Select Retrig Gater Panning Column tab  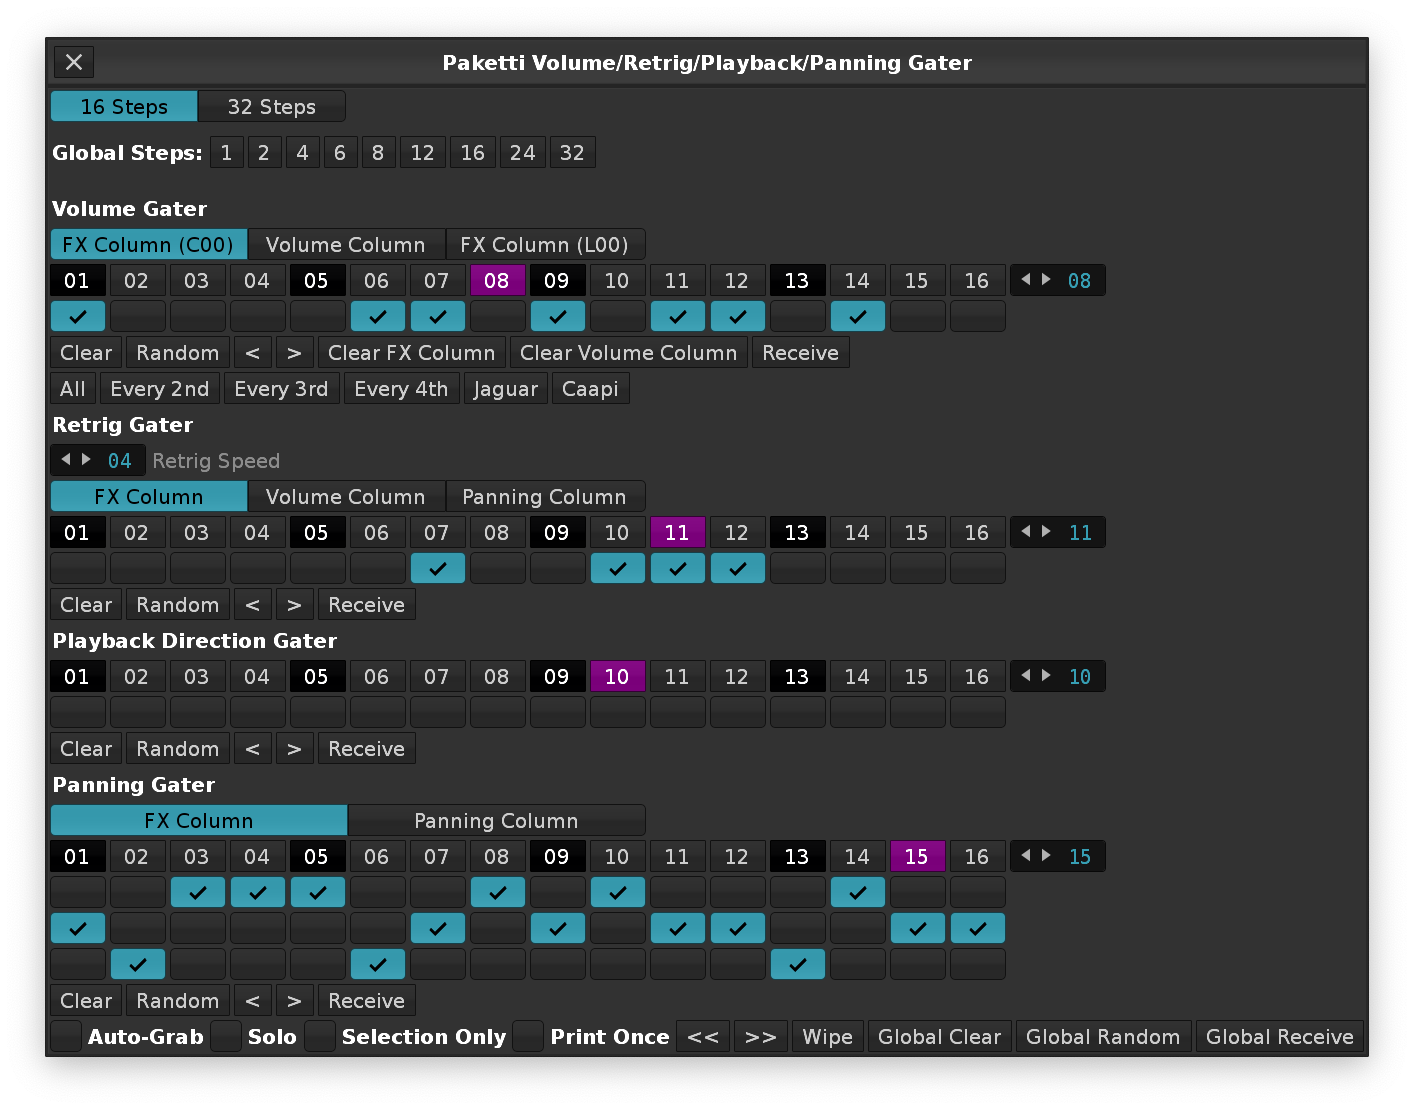point(544,497)
